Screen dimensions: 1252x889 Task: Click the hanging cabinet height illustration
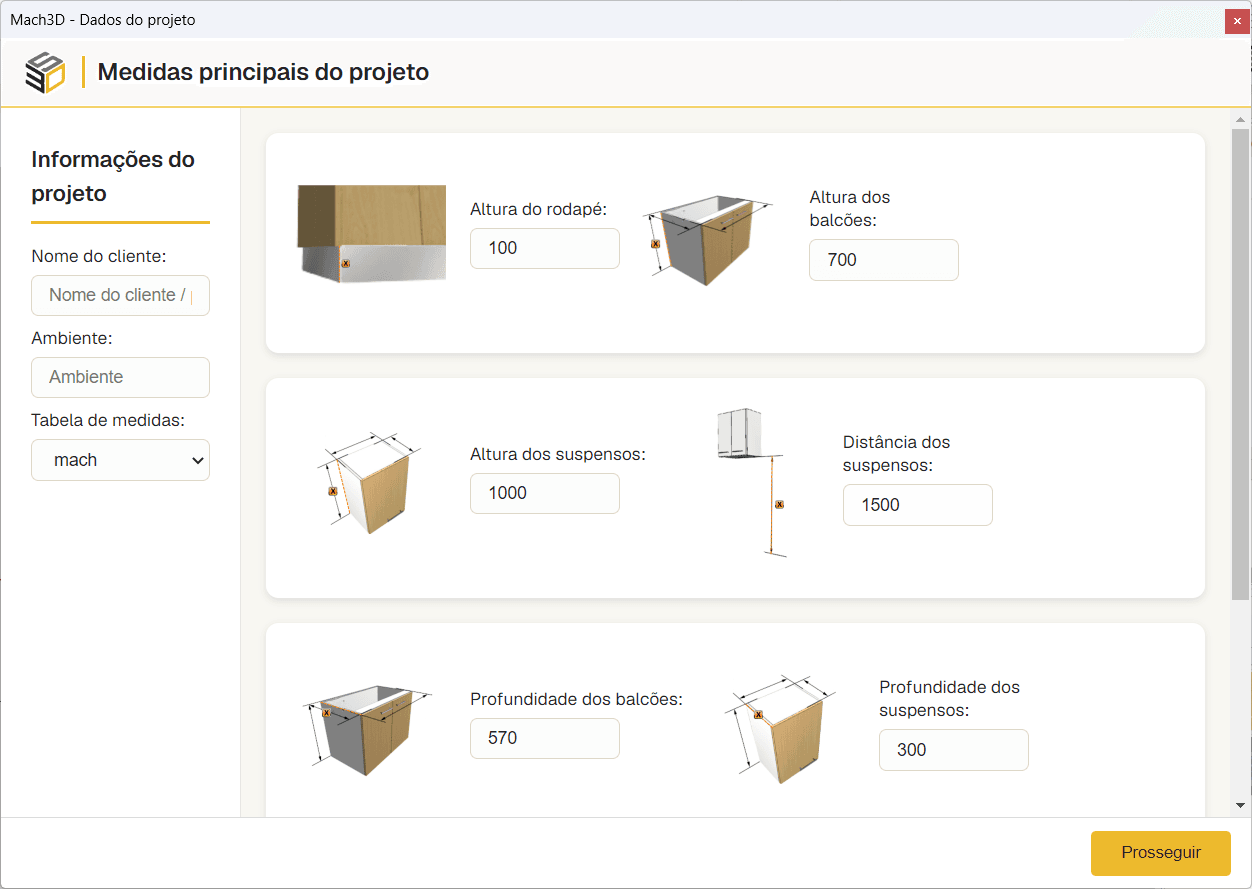coord(369,483)
